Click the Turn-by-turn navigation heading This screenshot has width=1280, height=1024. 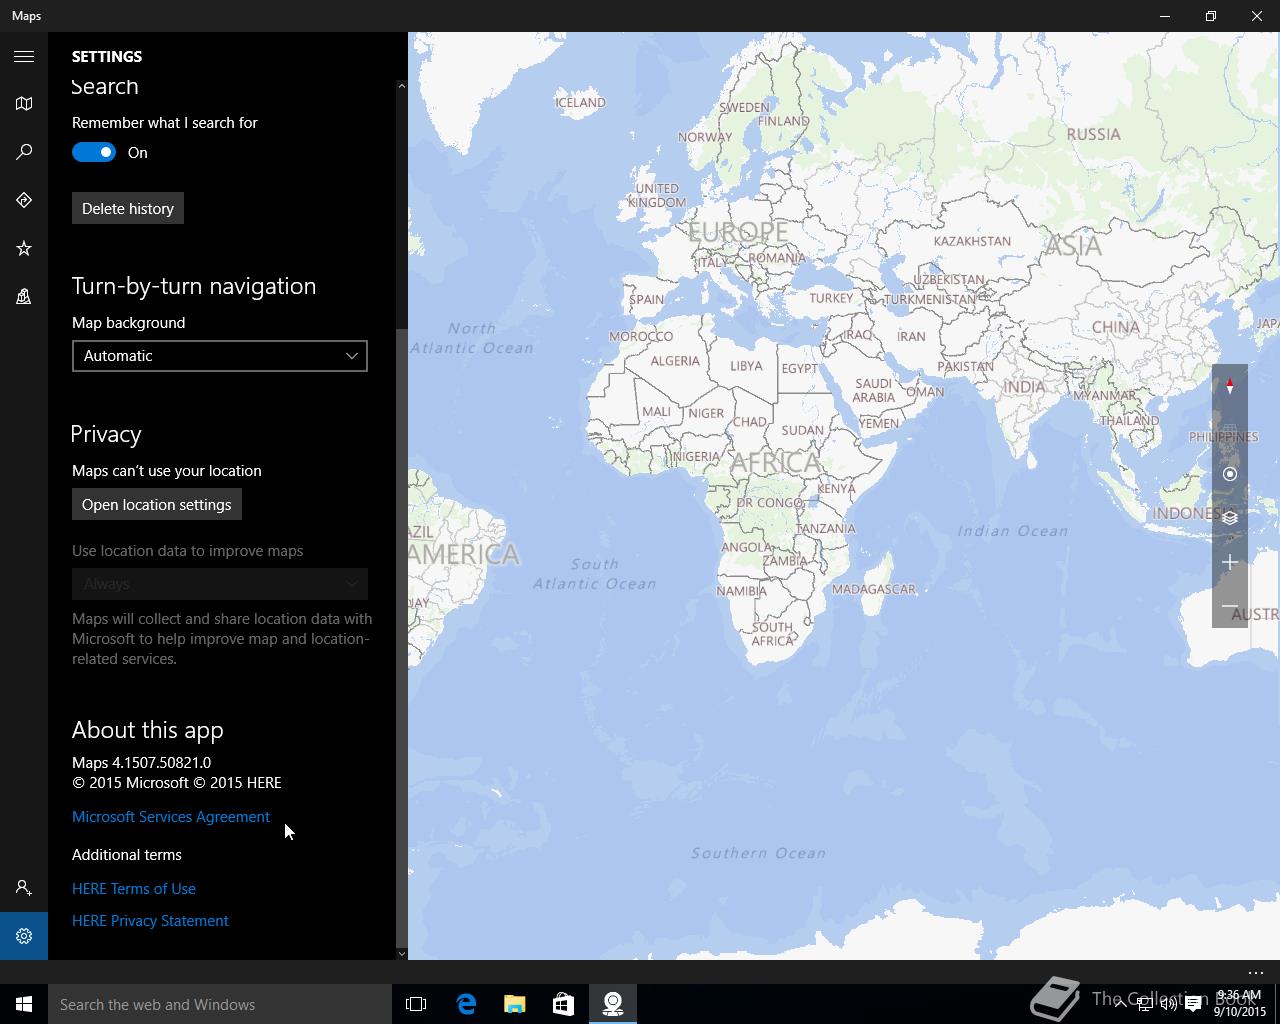point(194,286)
